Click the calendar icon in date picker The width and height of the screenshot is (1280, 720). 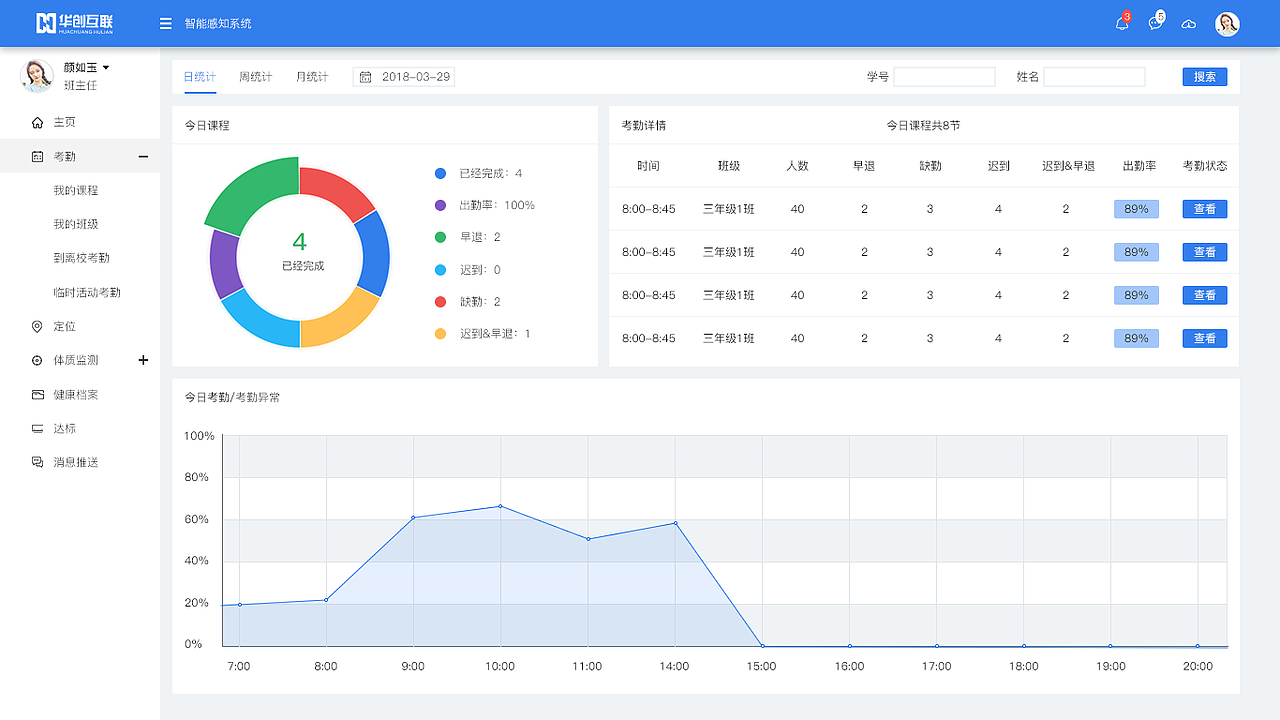[x=366, y=77]
